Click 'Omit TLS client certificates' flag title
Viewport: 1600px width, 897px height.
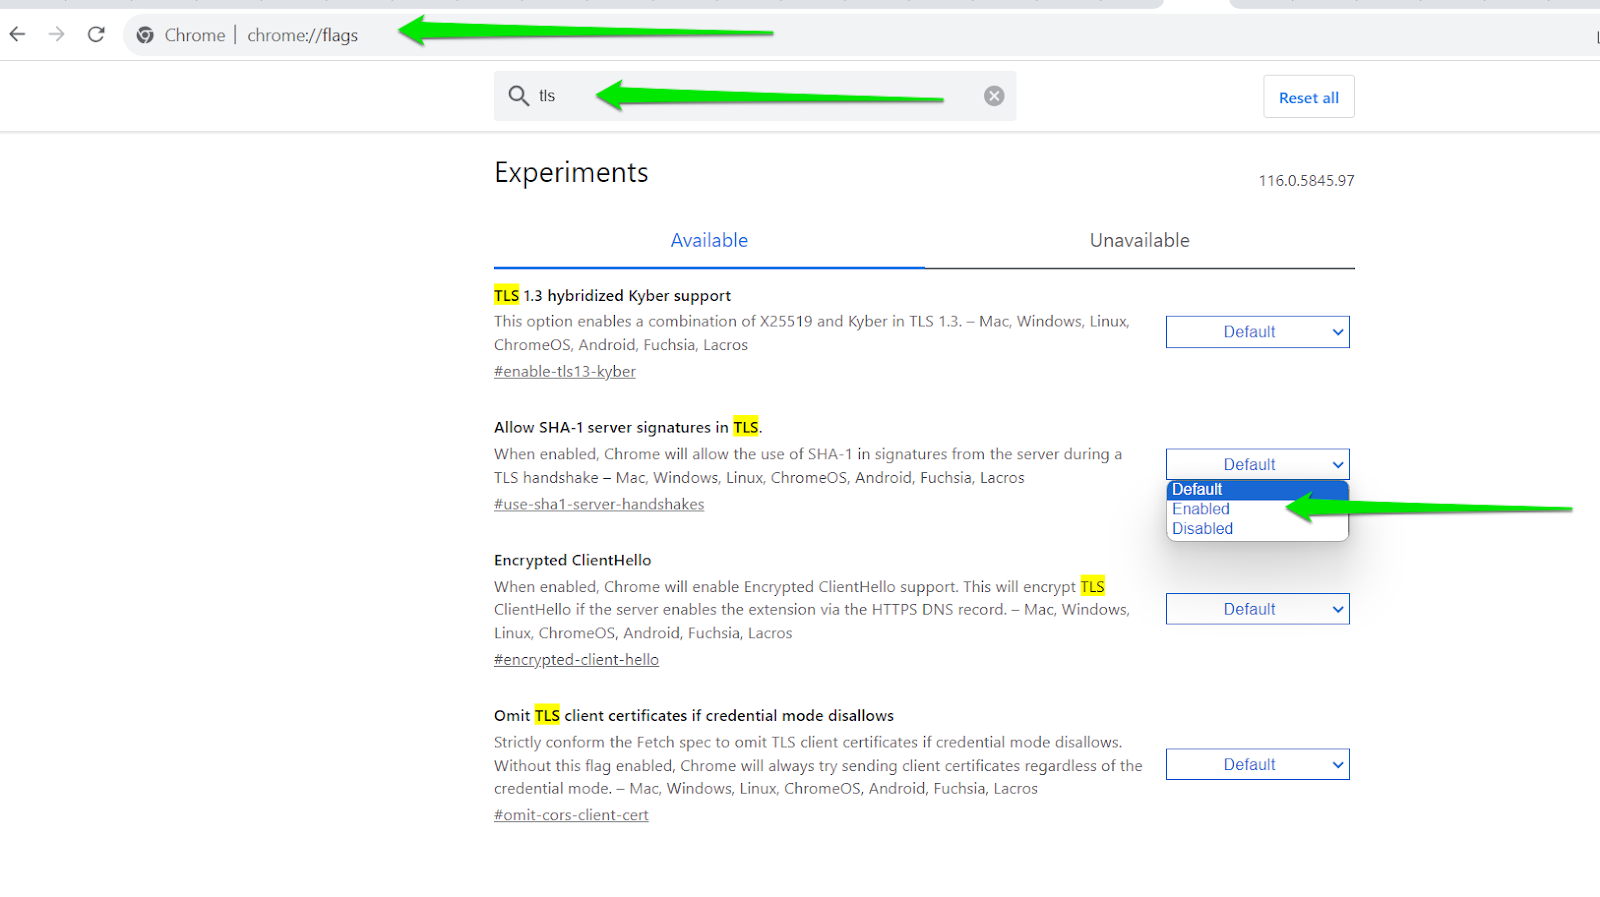click(x=694, y=716)
